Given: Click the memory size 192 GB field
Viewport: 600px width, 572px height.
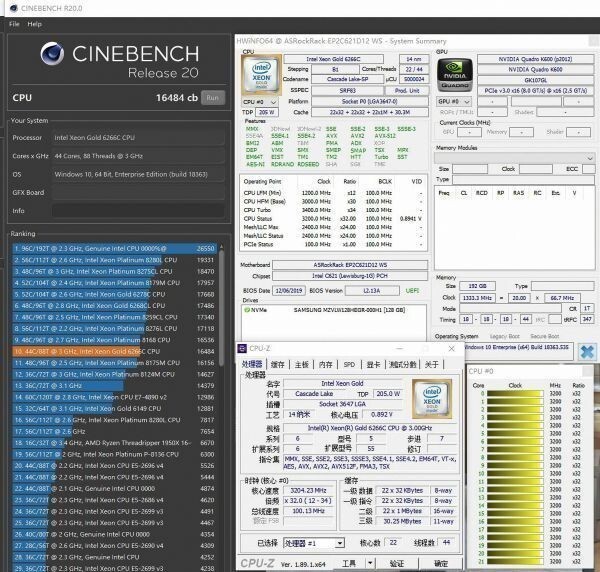Looking at the screenshot, I should tap(477, 286).
